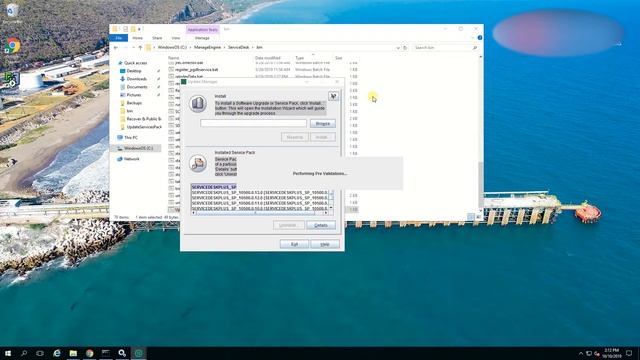Select the service pack row ending in 13.0

(x=260, y=192)
